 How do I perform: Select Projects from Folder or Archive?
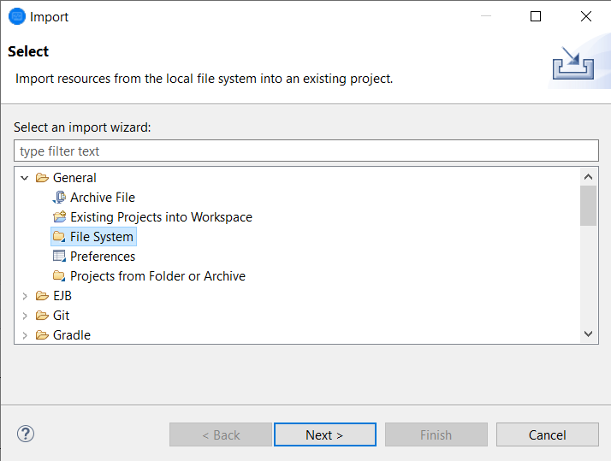coord(157,276)
